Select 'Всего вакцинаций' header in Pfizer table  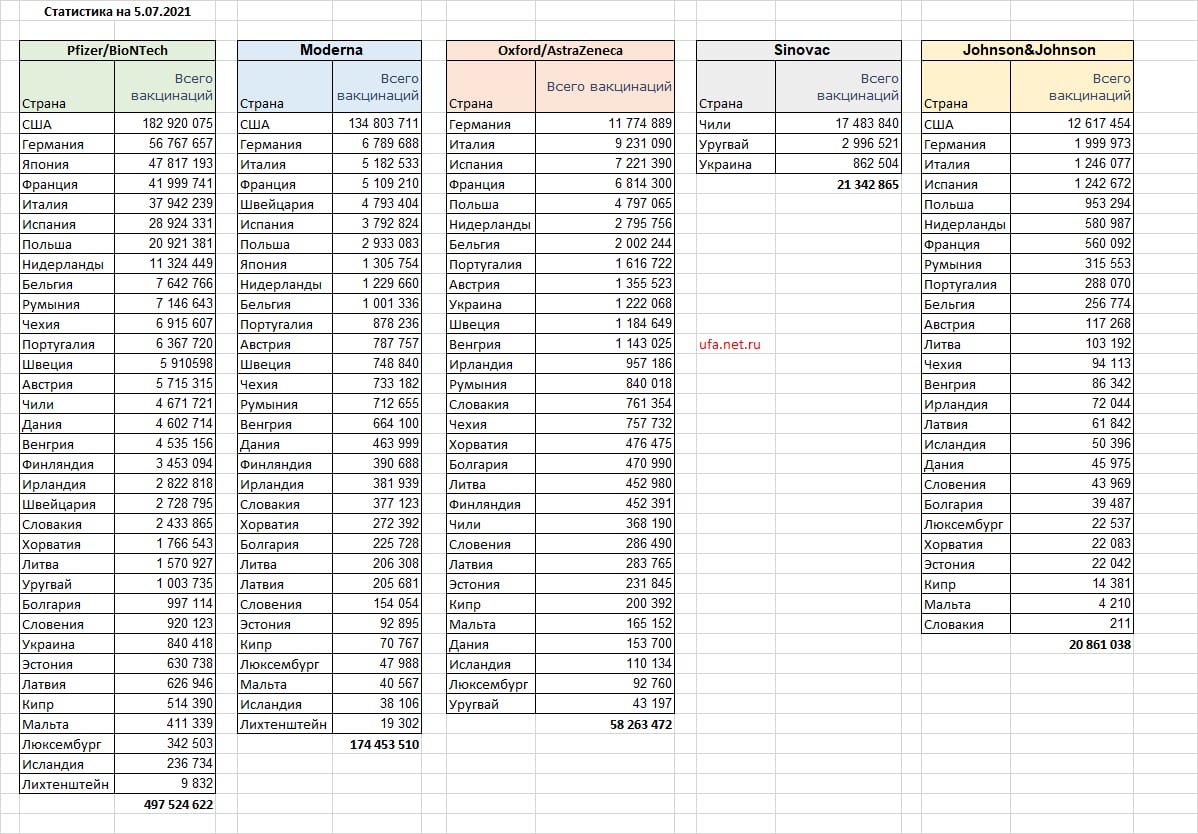click(165, 87)
